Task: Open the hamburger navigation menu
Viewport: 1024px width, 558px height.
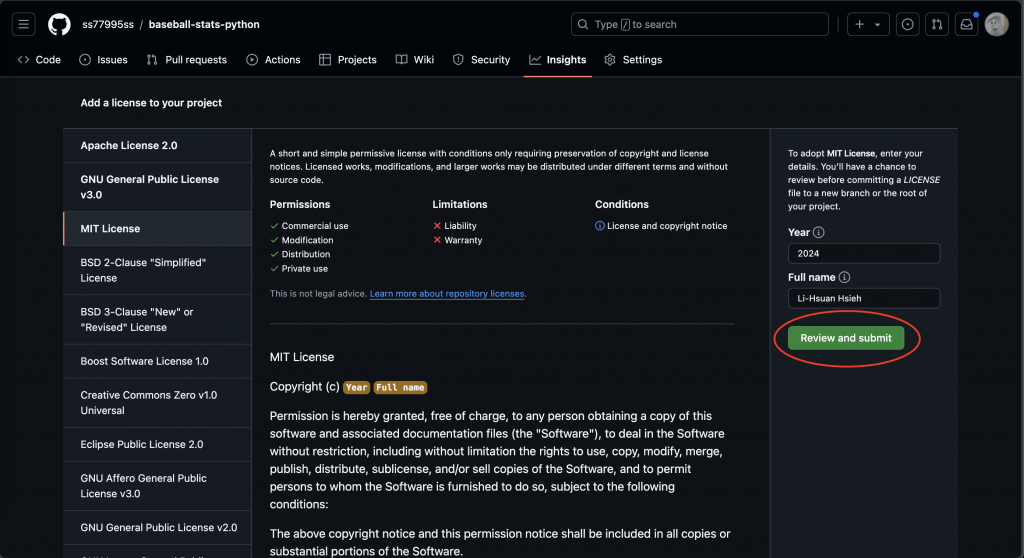Action: (24, 25)
